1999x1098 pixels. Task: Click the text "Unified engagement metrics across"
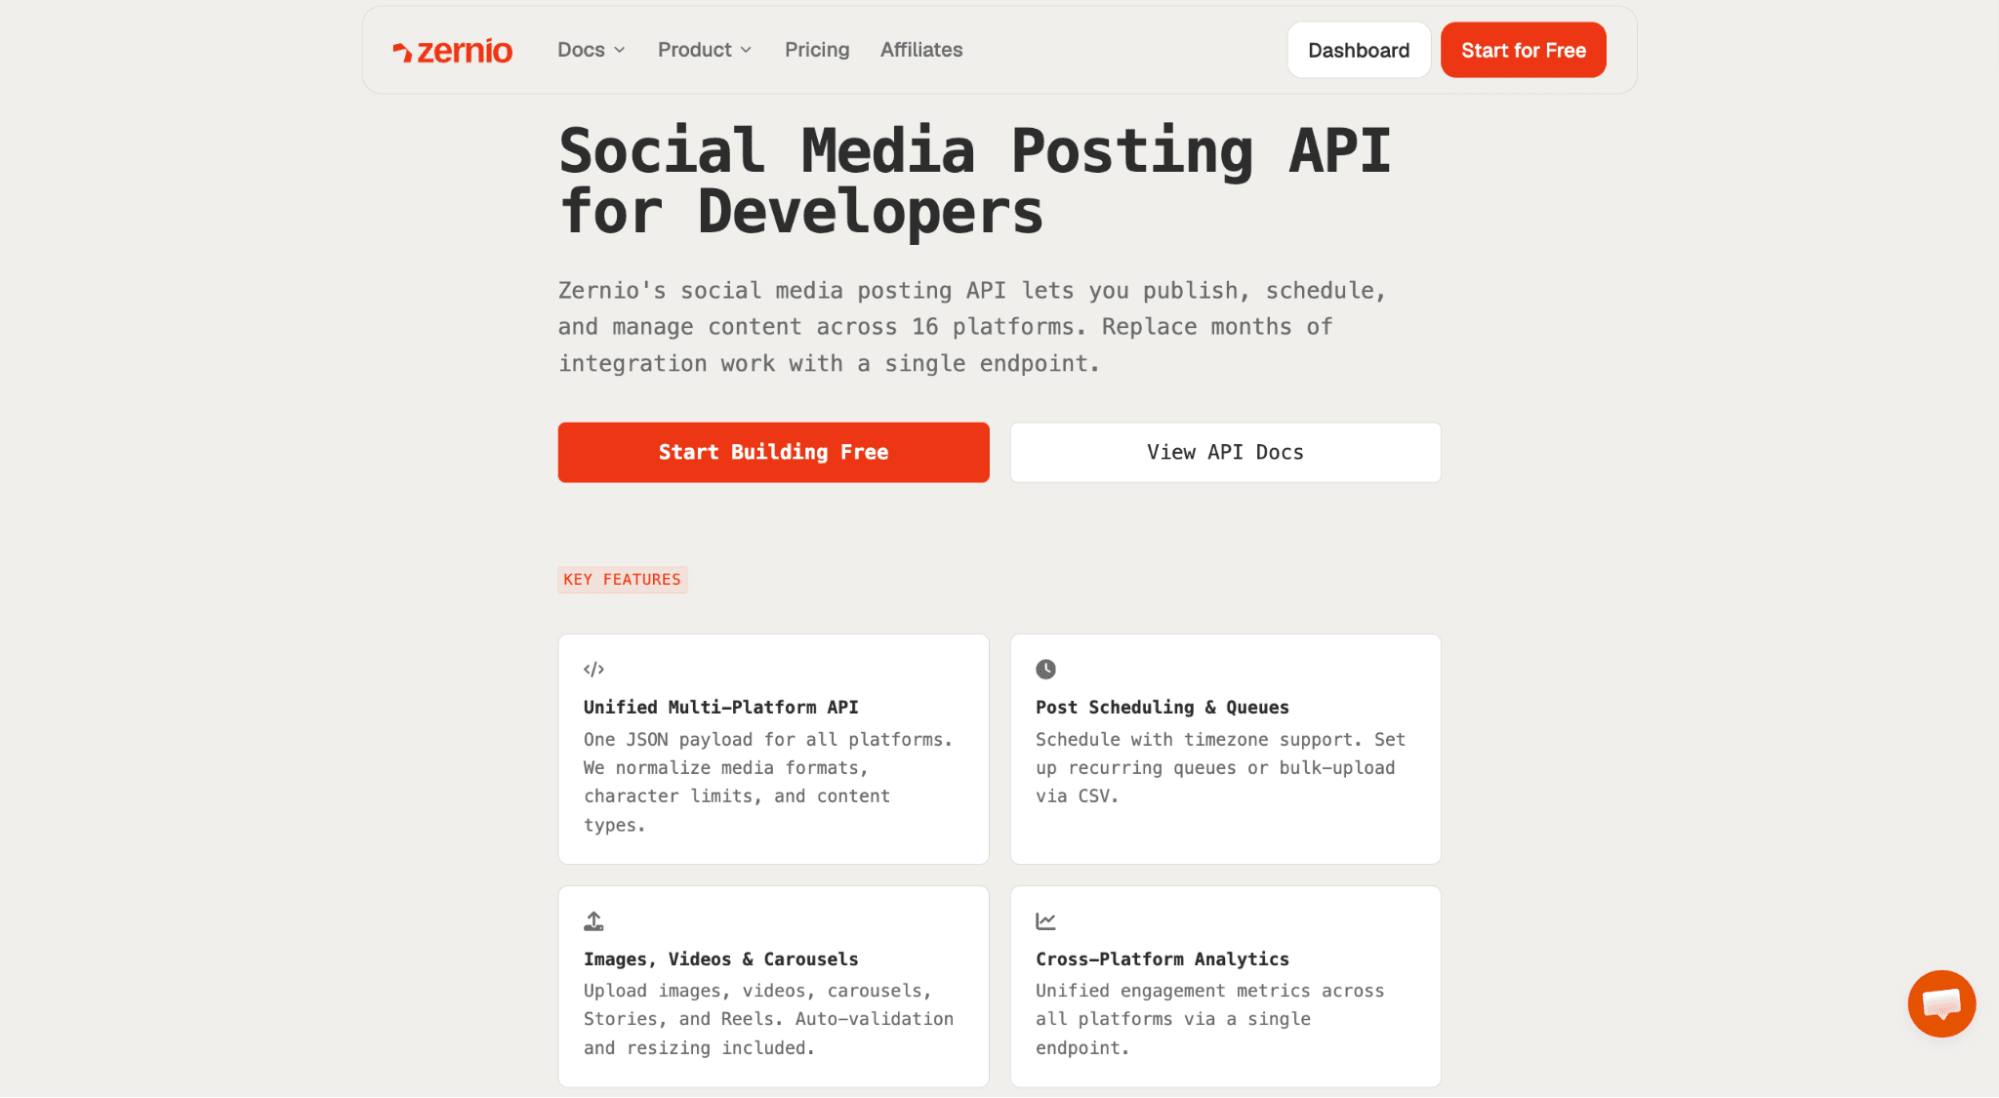(1210, 991)
